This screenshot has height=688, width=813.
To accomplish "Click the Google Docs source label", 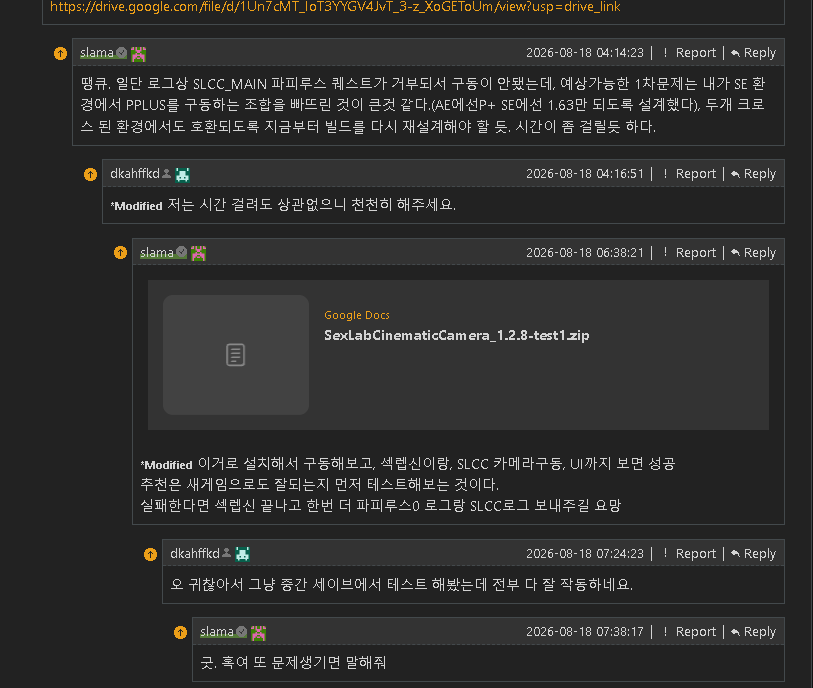I will [357, 315].
